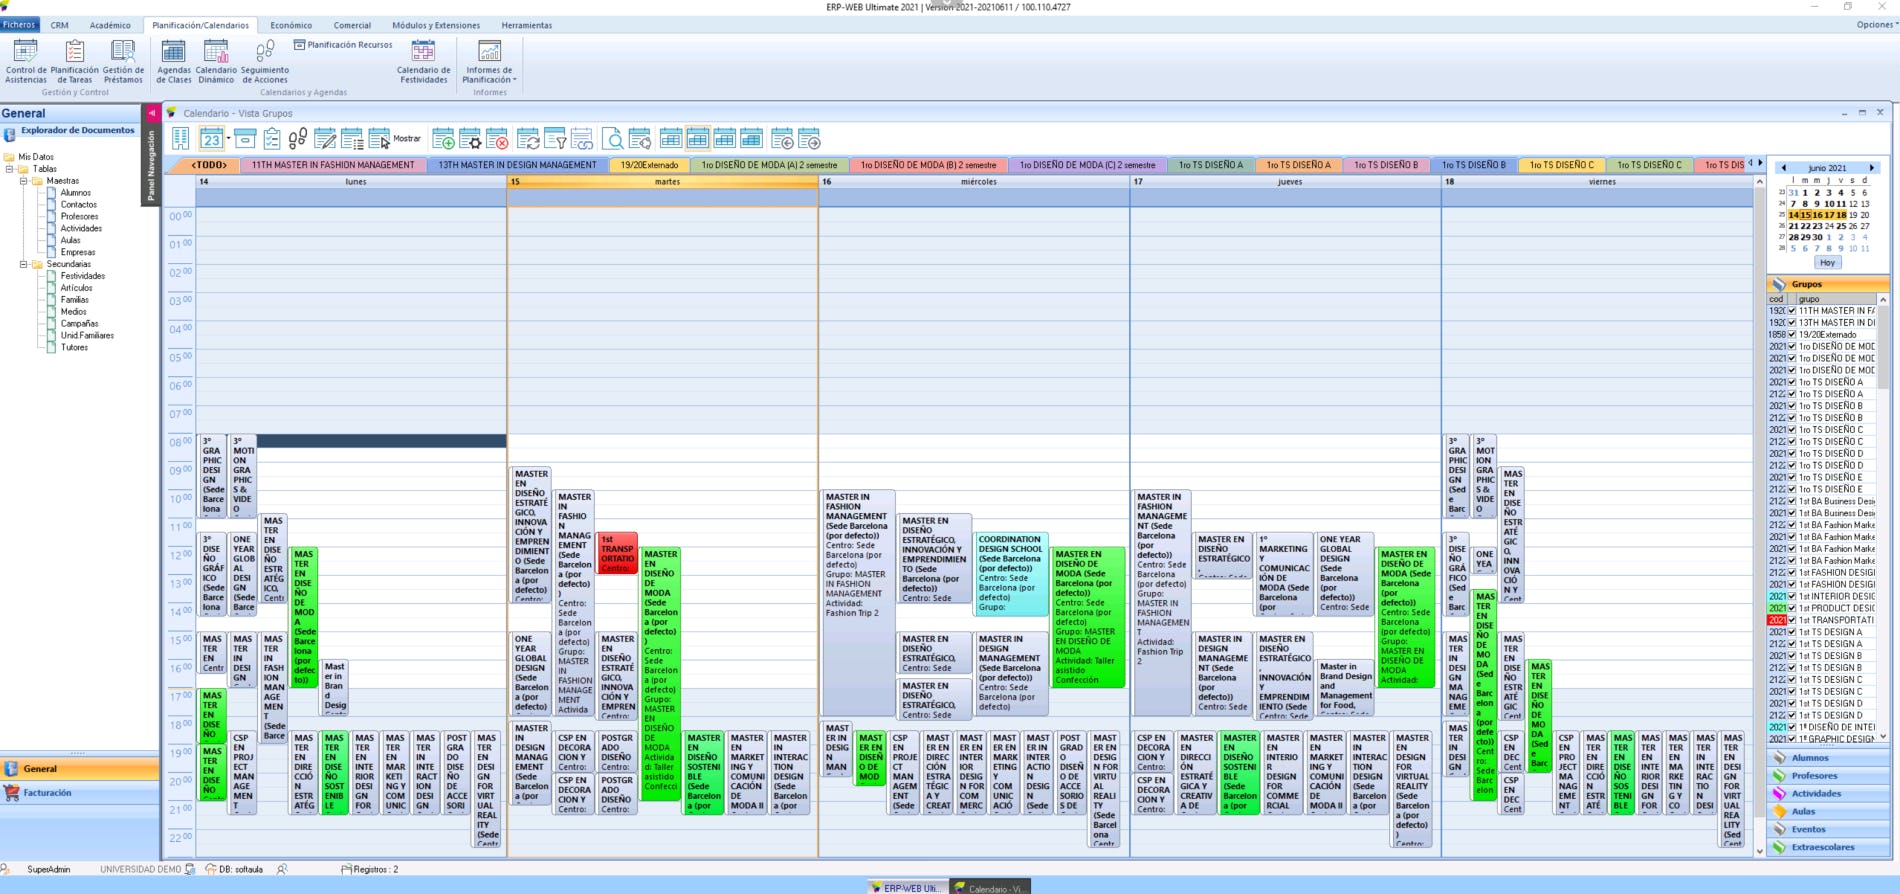
Task: Select the red 1st TRANSPORTATIO event block
Action: (617, 553)
